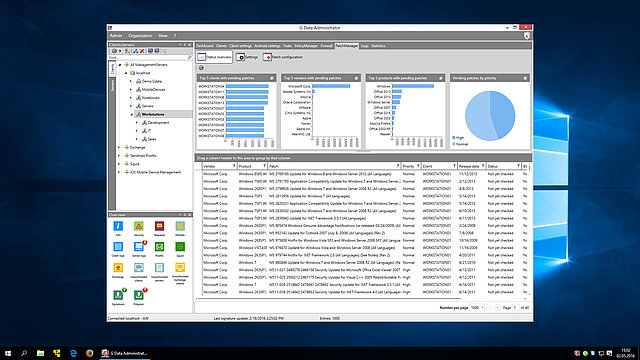Expand the MobileDevices tree node
The image size is (640, 360).
click(131, 89)
